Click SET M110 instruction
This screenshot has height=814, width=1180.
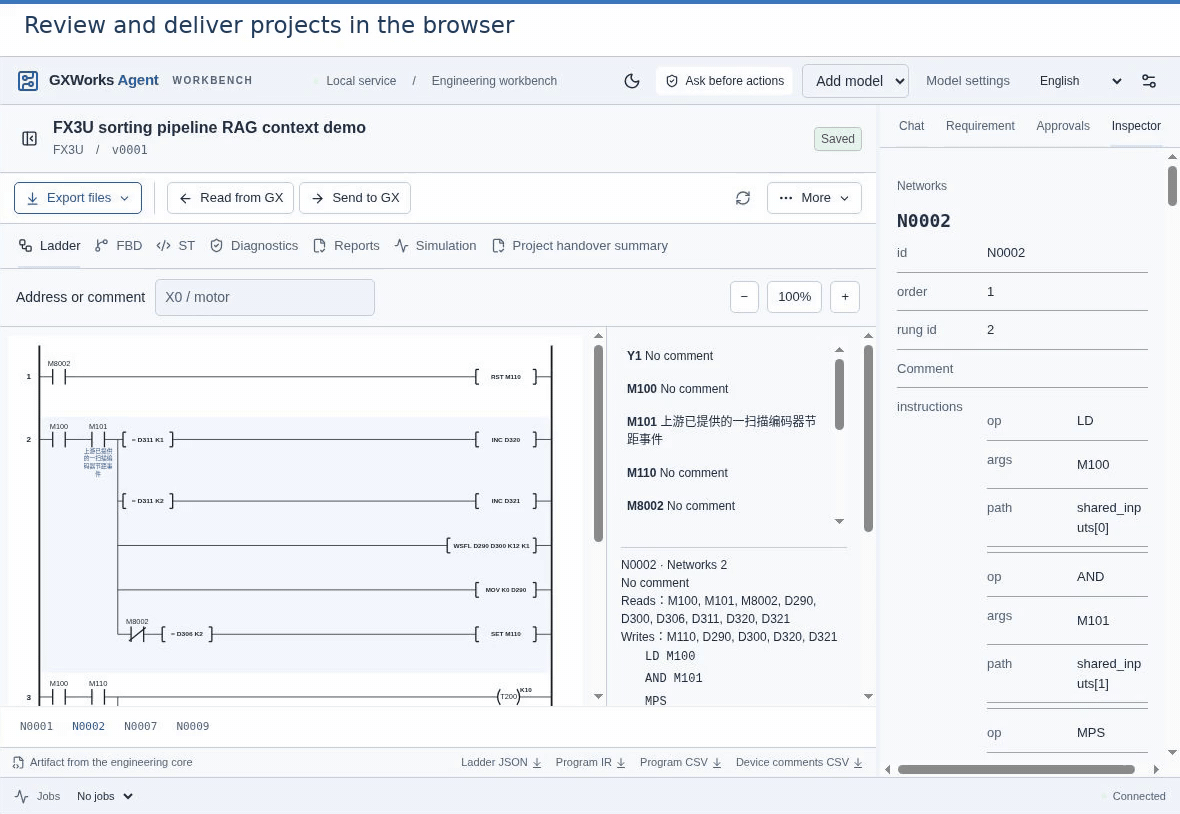pyautogui.click(x=506, y=634)
